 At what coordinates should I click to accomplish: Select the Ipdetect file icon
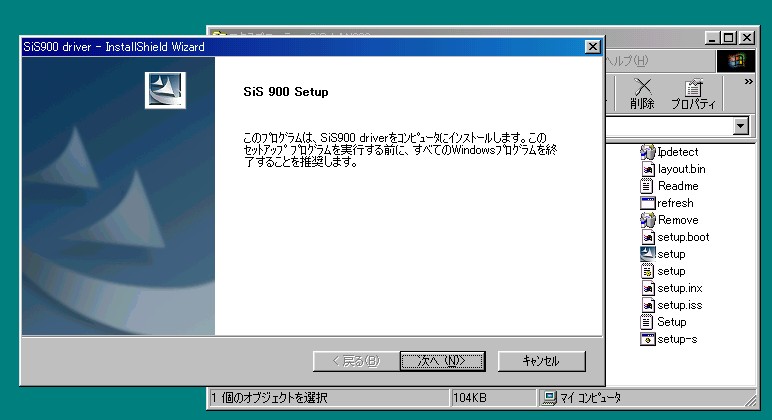[x=647, y=152]
